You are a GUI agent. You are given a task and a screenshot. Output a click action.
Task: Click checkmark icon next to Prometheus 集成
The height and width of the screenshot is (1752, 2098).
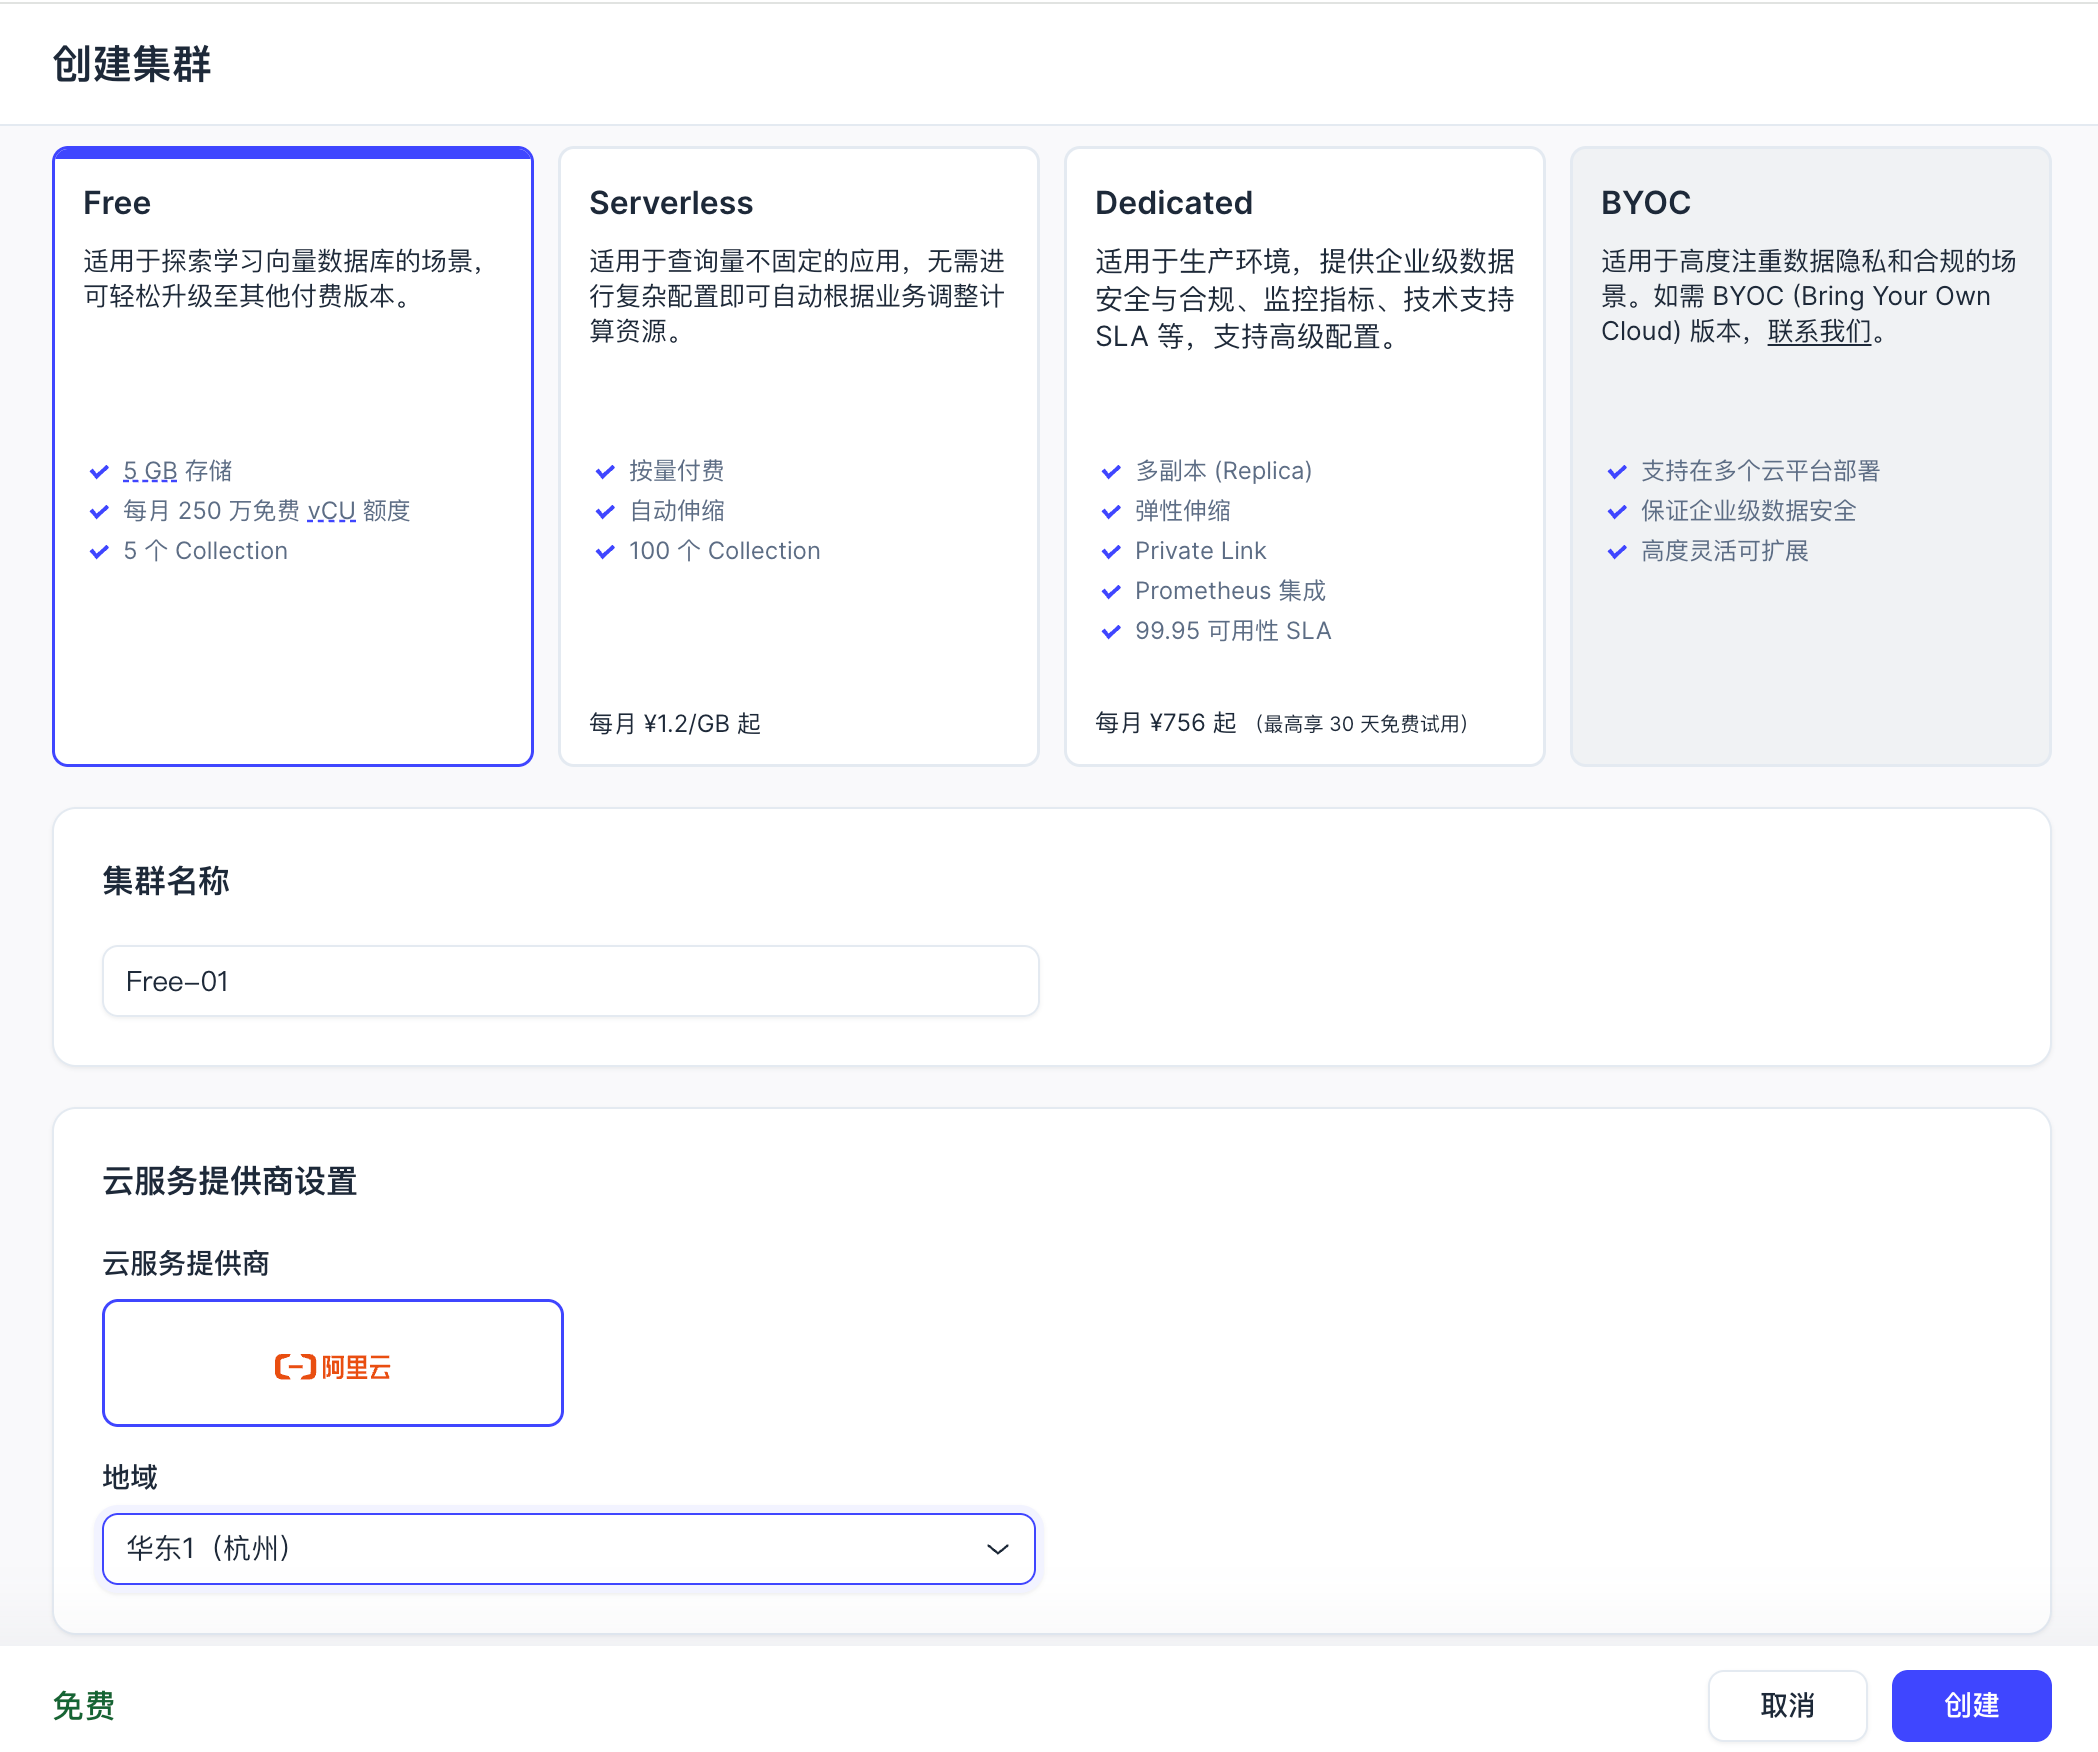coord(1111,592)
